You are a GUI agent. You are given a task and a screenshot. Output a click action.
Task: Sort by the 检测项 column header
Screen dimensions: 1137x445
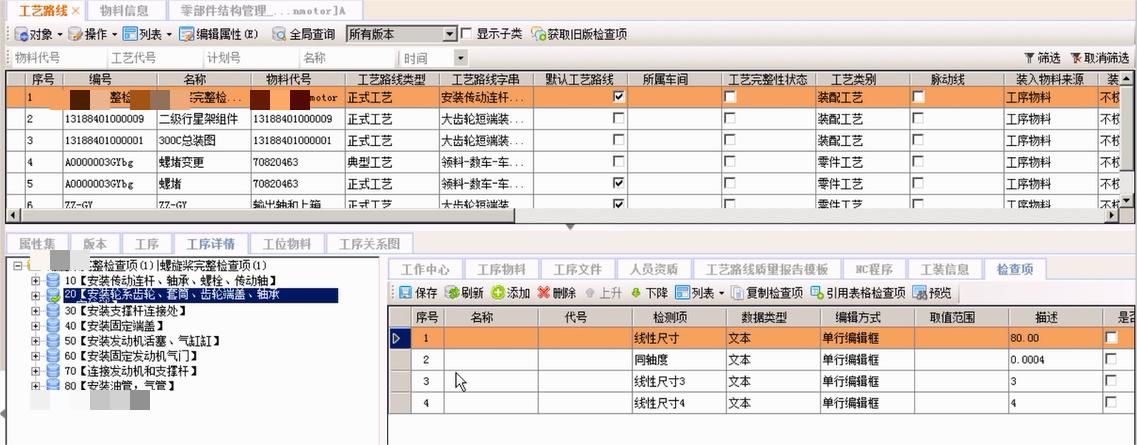tap(678, 317)
